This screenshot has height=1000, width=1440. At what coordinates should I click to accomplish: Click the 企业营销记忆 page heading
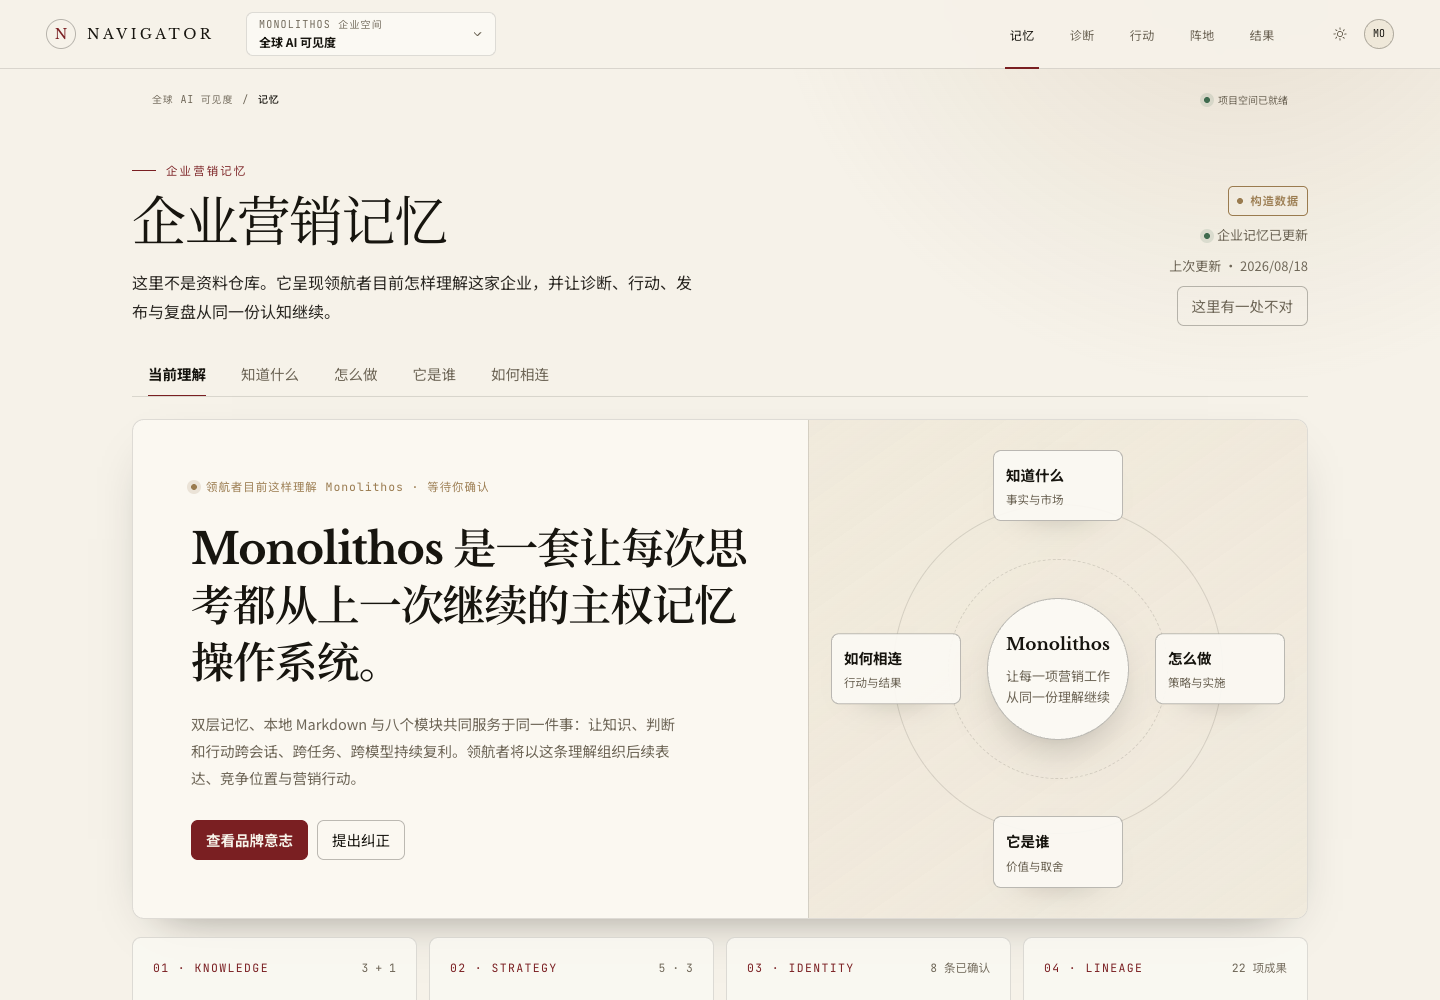pyautogui.click(x=289, y=221)
